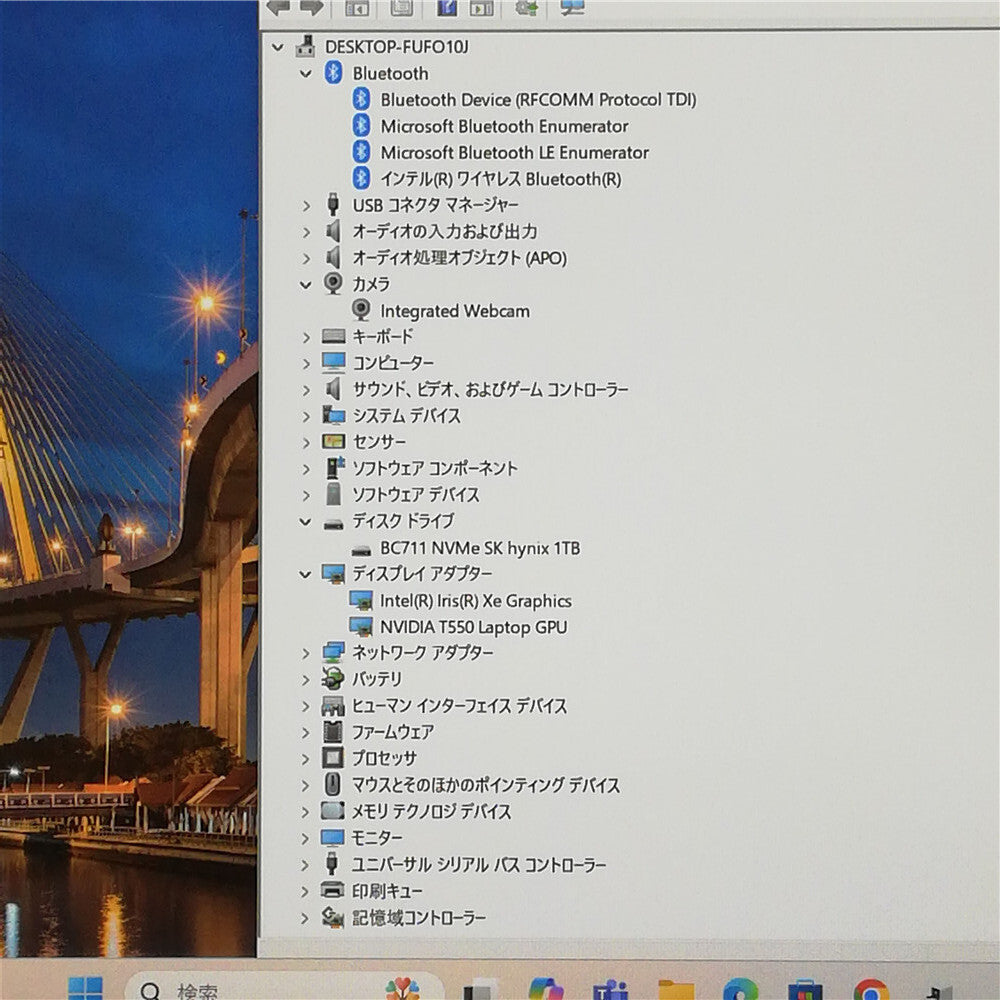1000x1000 pixels.
Task: Expand the 記憶域コントローラー category
Action: (x=305, y=918)
